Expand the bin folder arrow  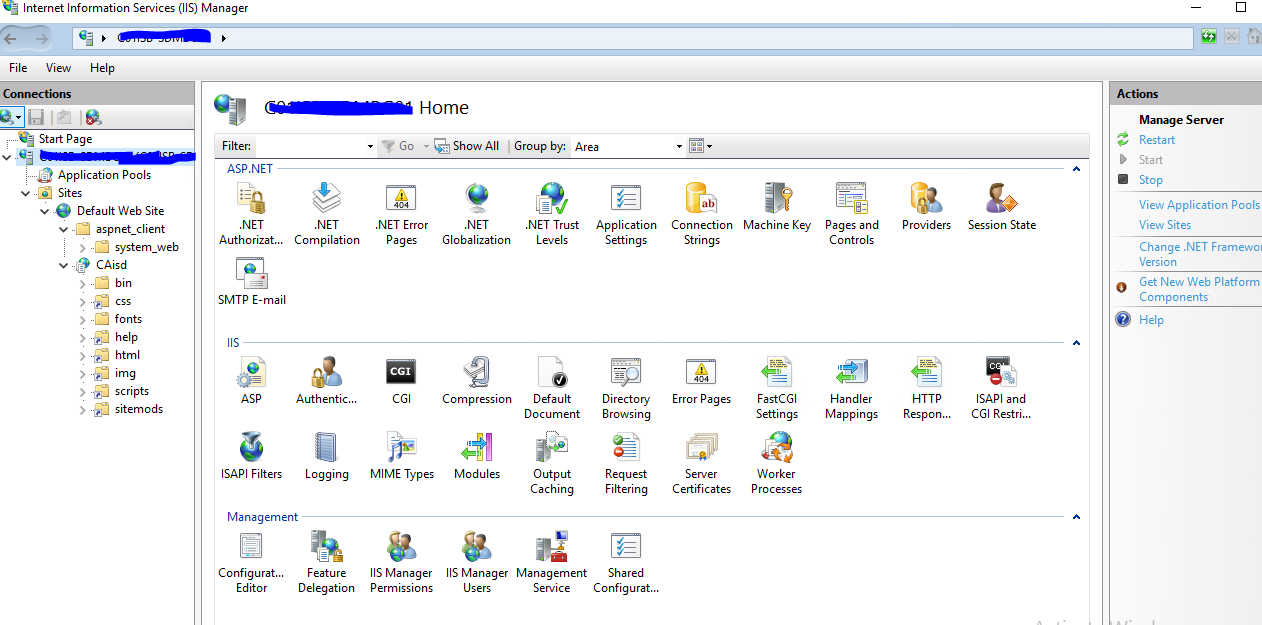(83, 283)
